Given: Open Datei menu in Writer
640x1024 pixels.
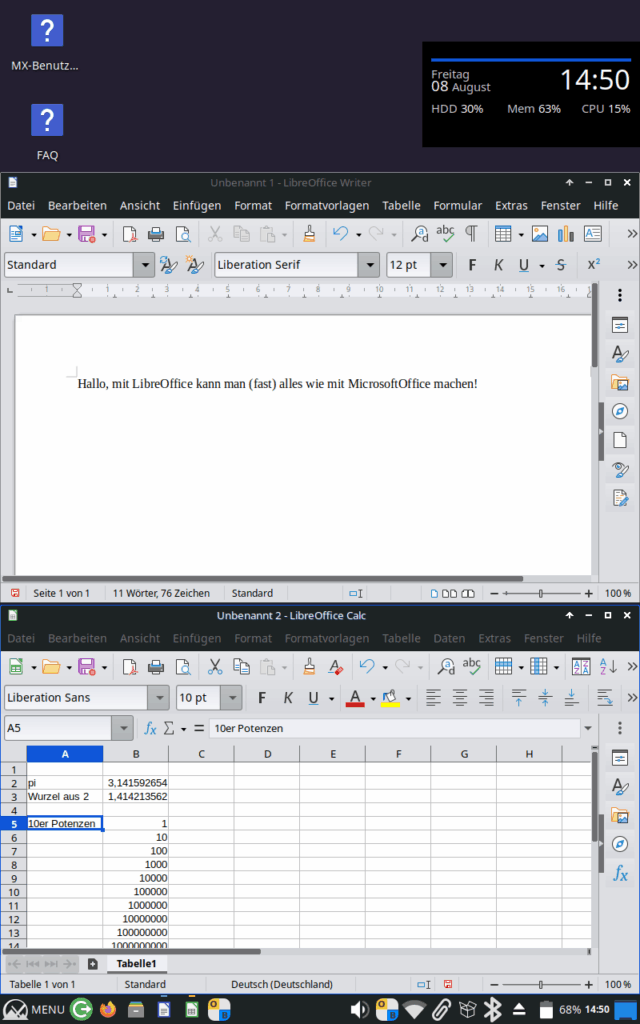Looking at the screenshot, I should coord(21,205).
